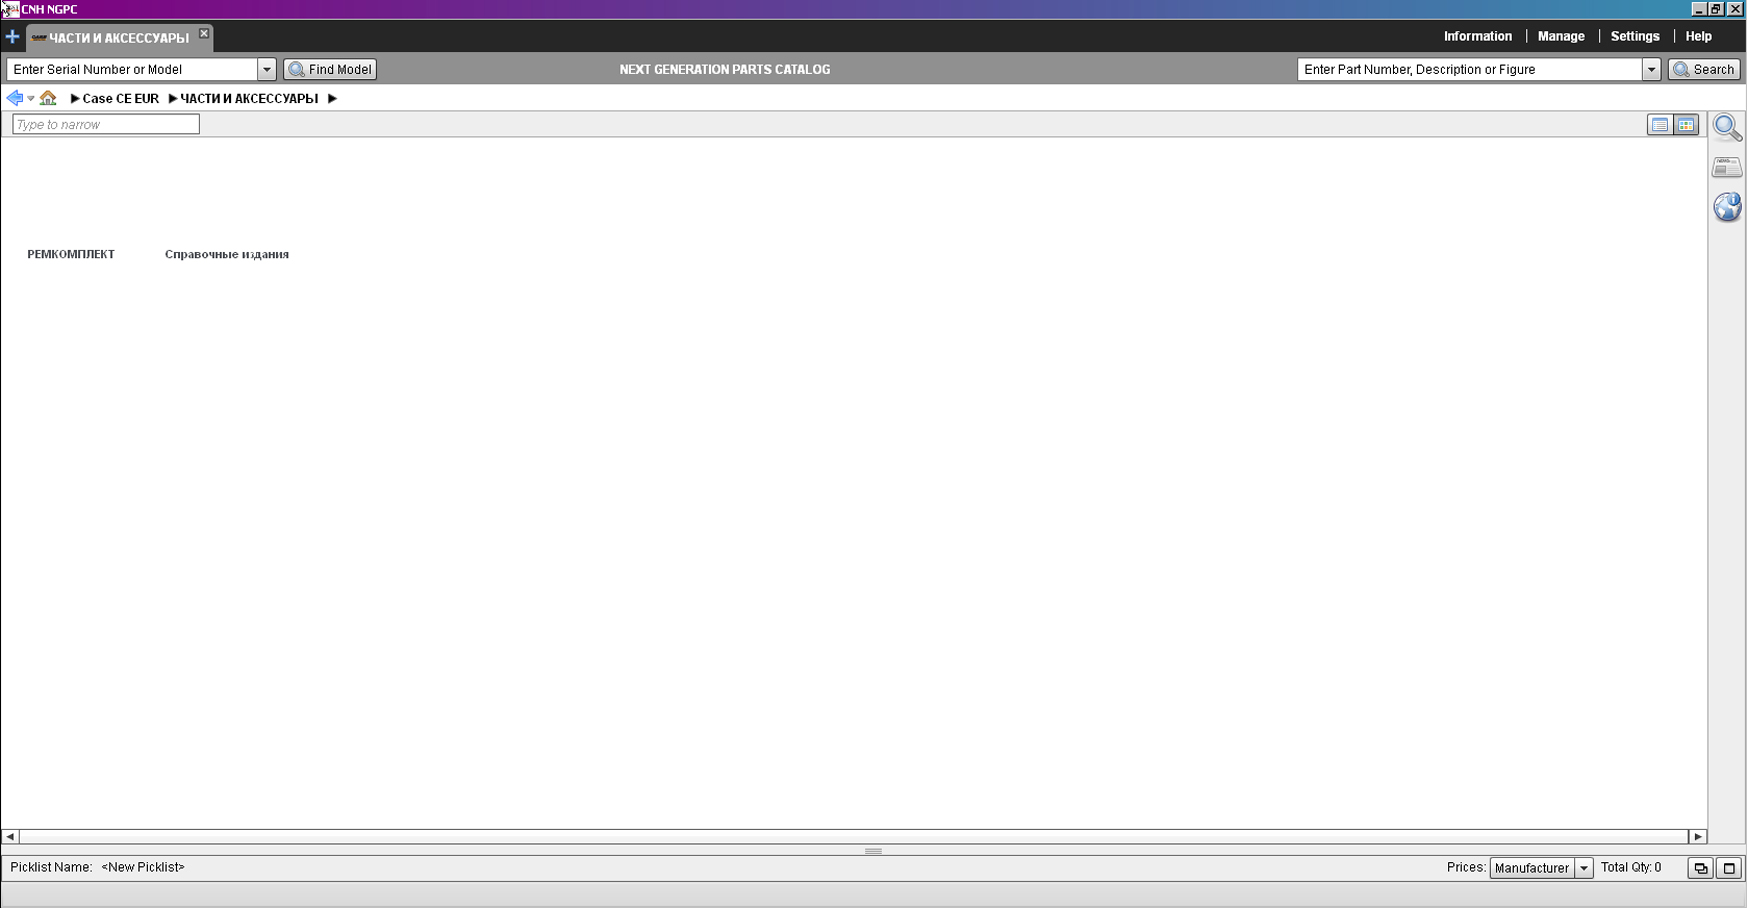1748x908 pixels.
Task: Click the Find Model button
Action: click(330, 69)
